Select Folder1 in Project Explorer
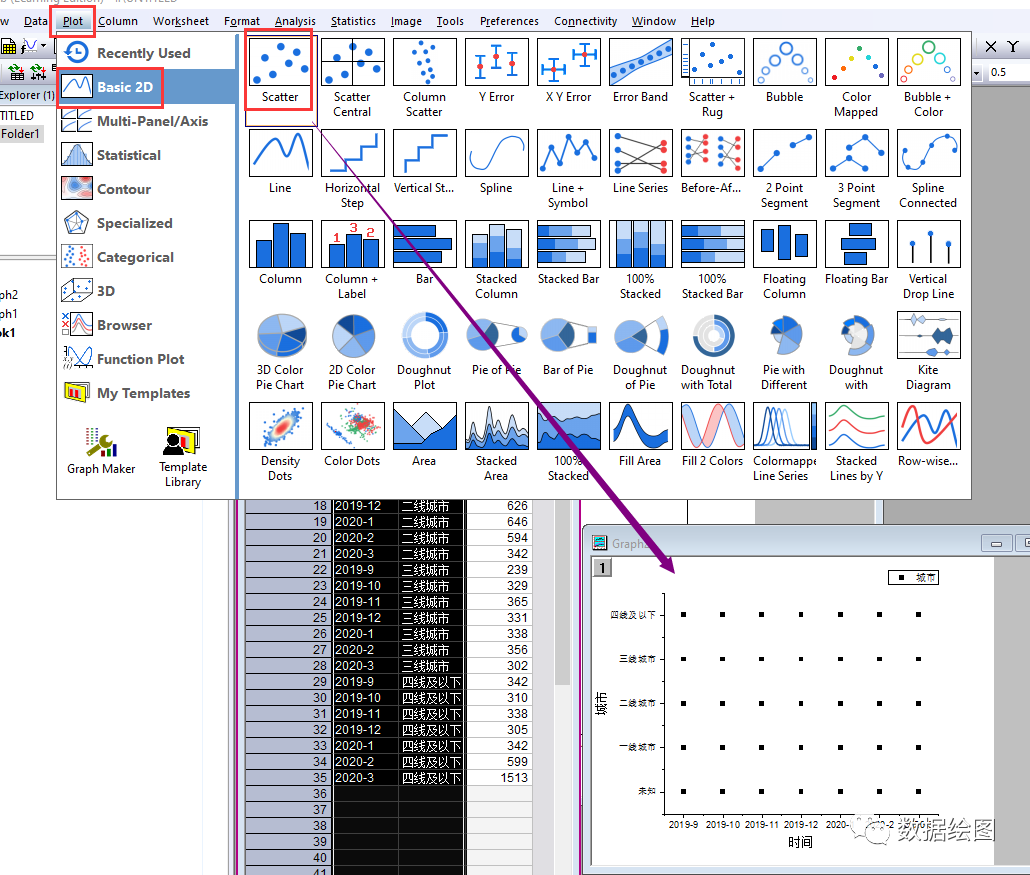The height and width of the screenshot is (875, 1030). pyautogui.click(x=20, y=134)
